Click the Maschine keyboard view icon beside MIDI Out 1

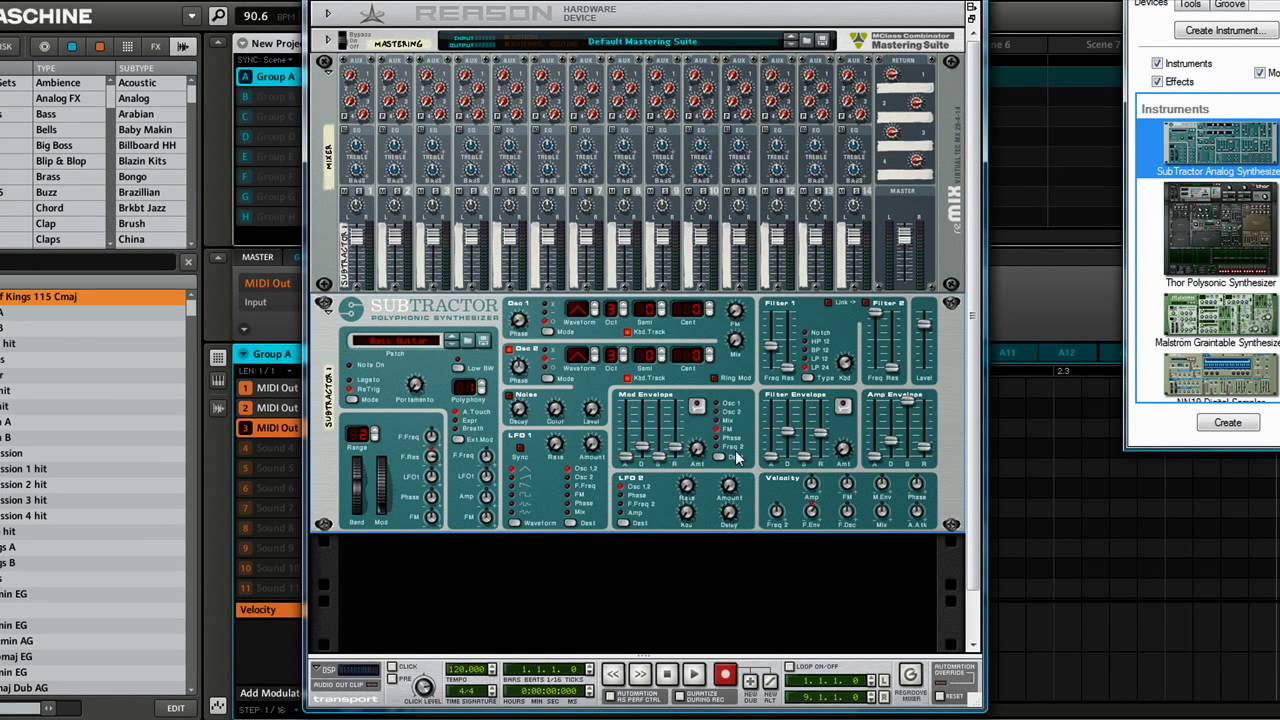pos(218,381)
